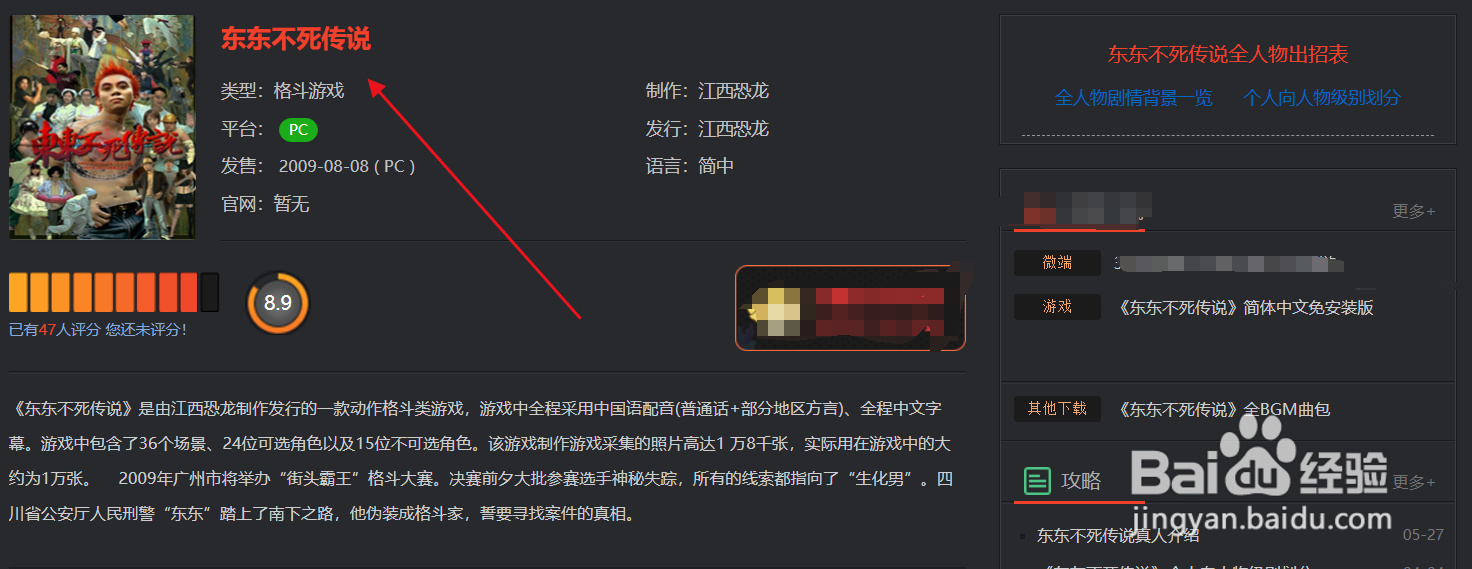Click the orange 微端 tag label
Viewport: 1472px width, 569px height.
1057,263
